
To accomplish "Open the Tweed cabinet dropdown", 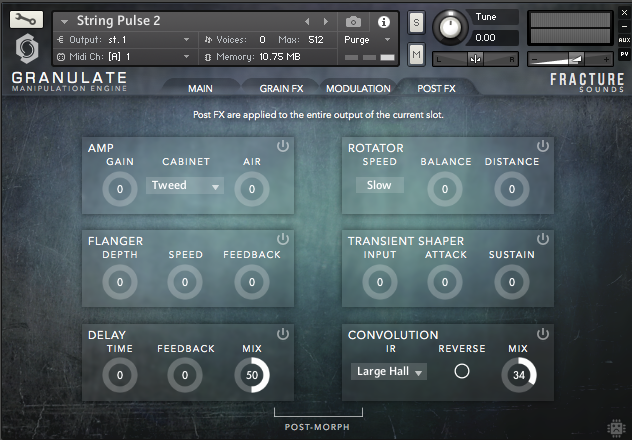I will click(186, 185).
